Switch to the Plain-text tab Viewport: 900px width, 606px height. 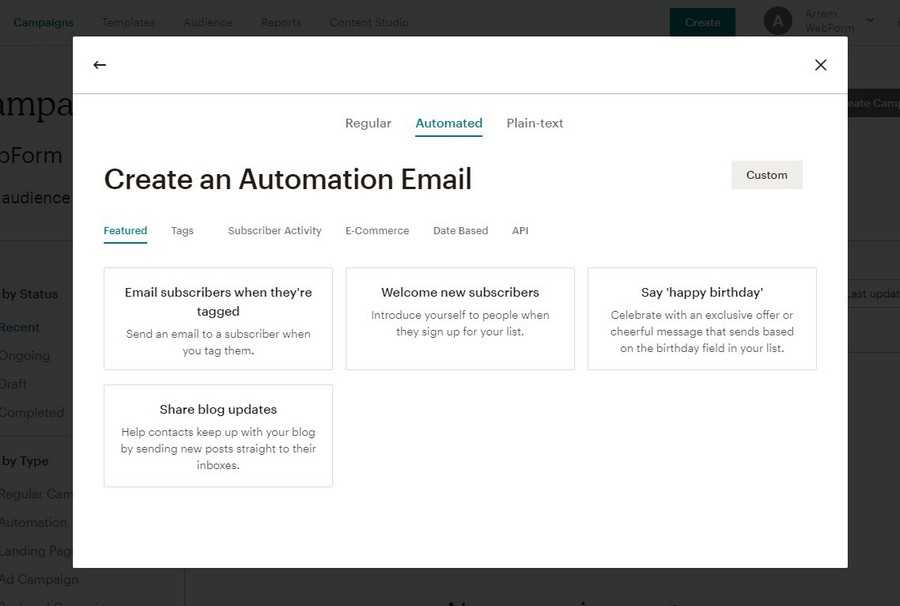pyautogui.click(x=535, y=123)
